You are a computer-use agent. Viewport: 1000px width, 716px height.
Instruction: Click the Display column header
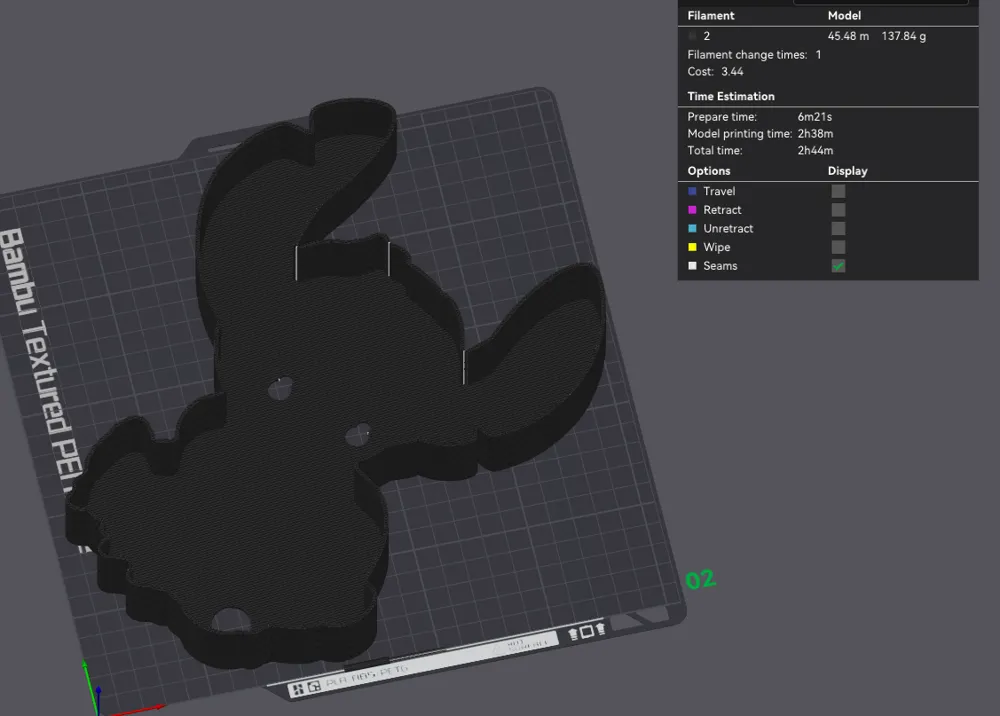[847, 171]
